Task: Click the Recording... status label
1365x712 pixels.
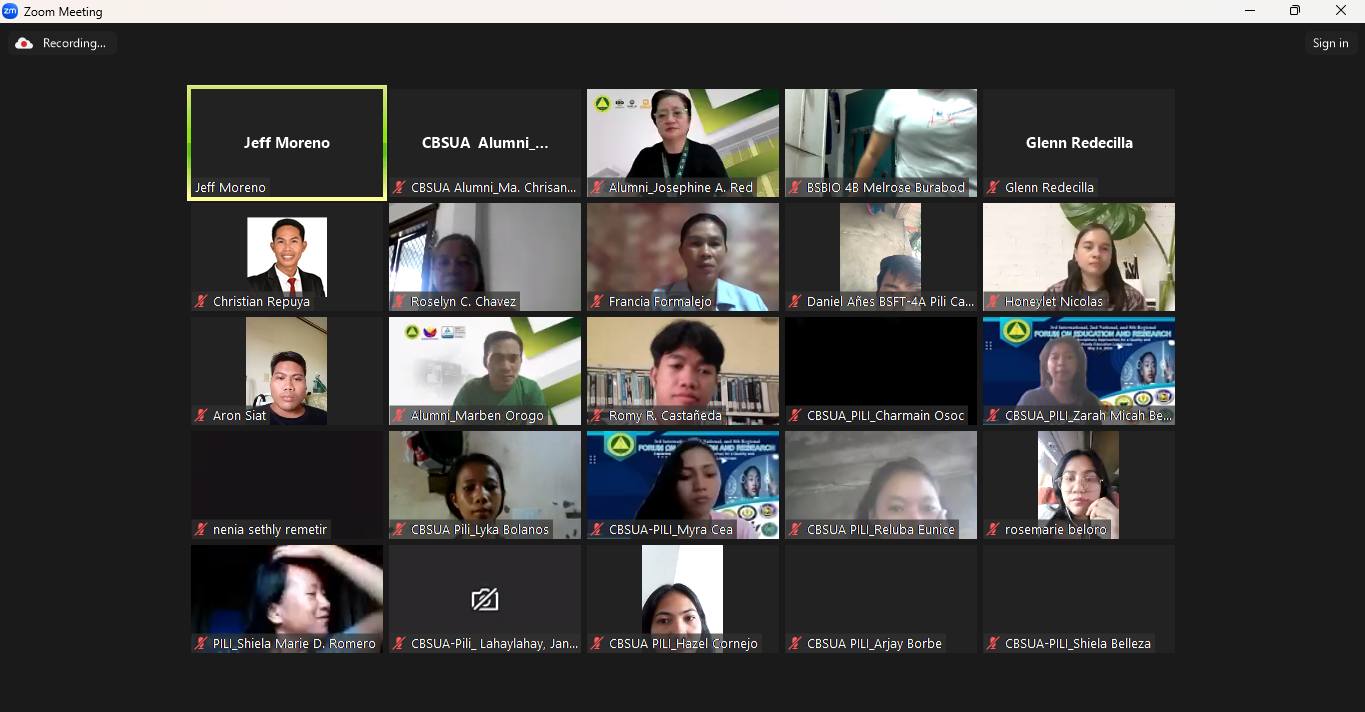Action: 74,43
